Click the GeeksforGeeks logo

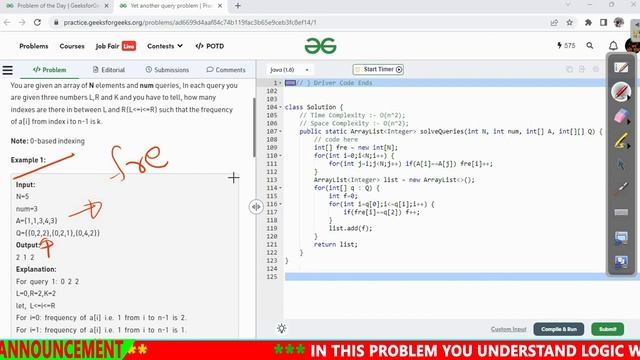(320, 46)
